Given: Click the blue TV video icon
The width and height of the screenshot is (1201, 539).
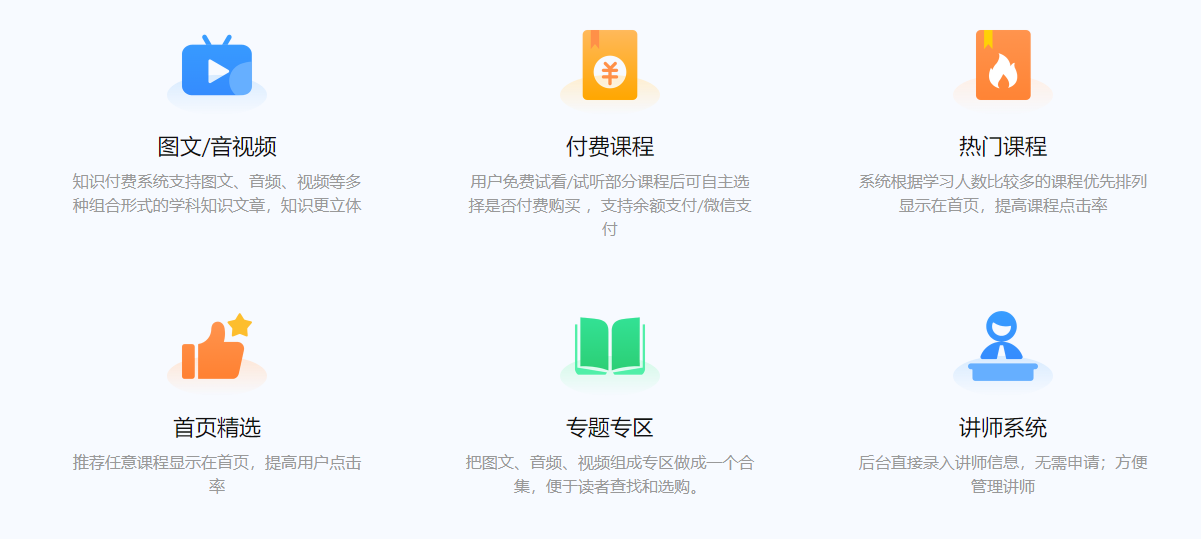Looking at the screenshot, I should [x=216, y=68].
